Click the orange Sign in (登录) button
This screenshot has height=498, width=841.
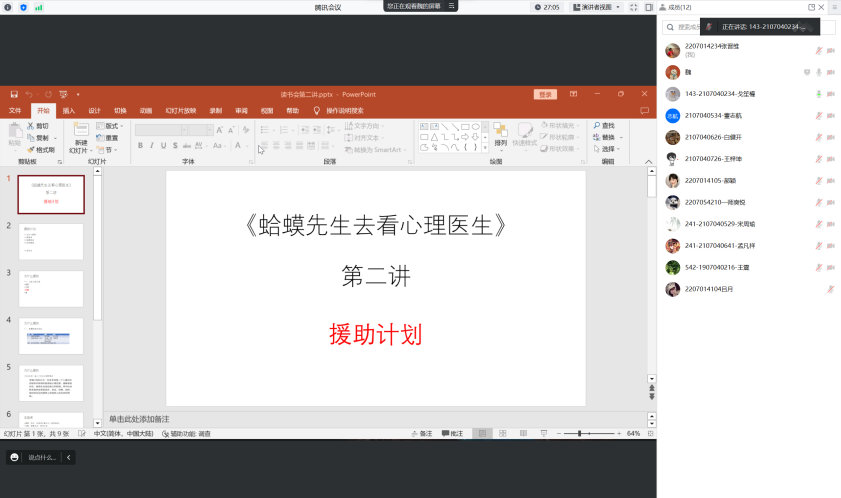544,94
